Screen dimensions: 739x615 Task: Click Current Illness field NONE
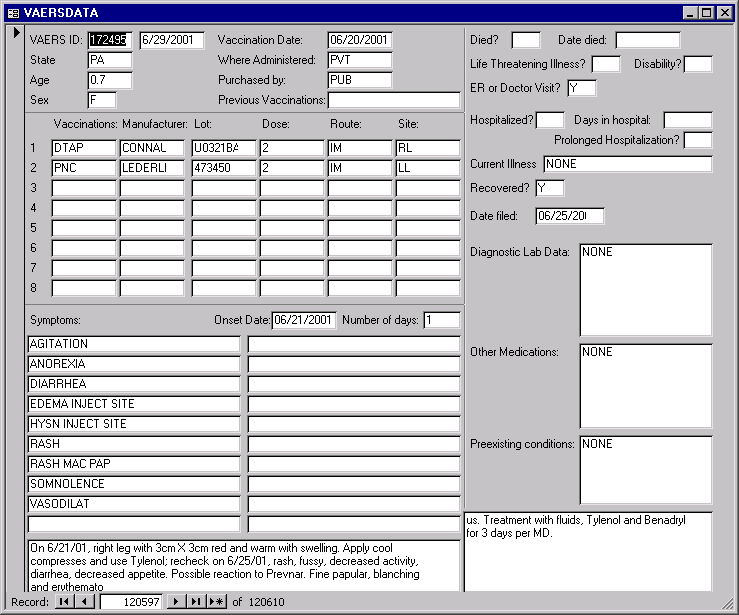click(628, 164)
